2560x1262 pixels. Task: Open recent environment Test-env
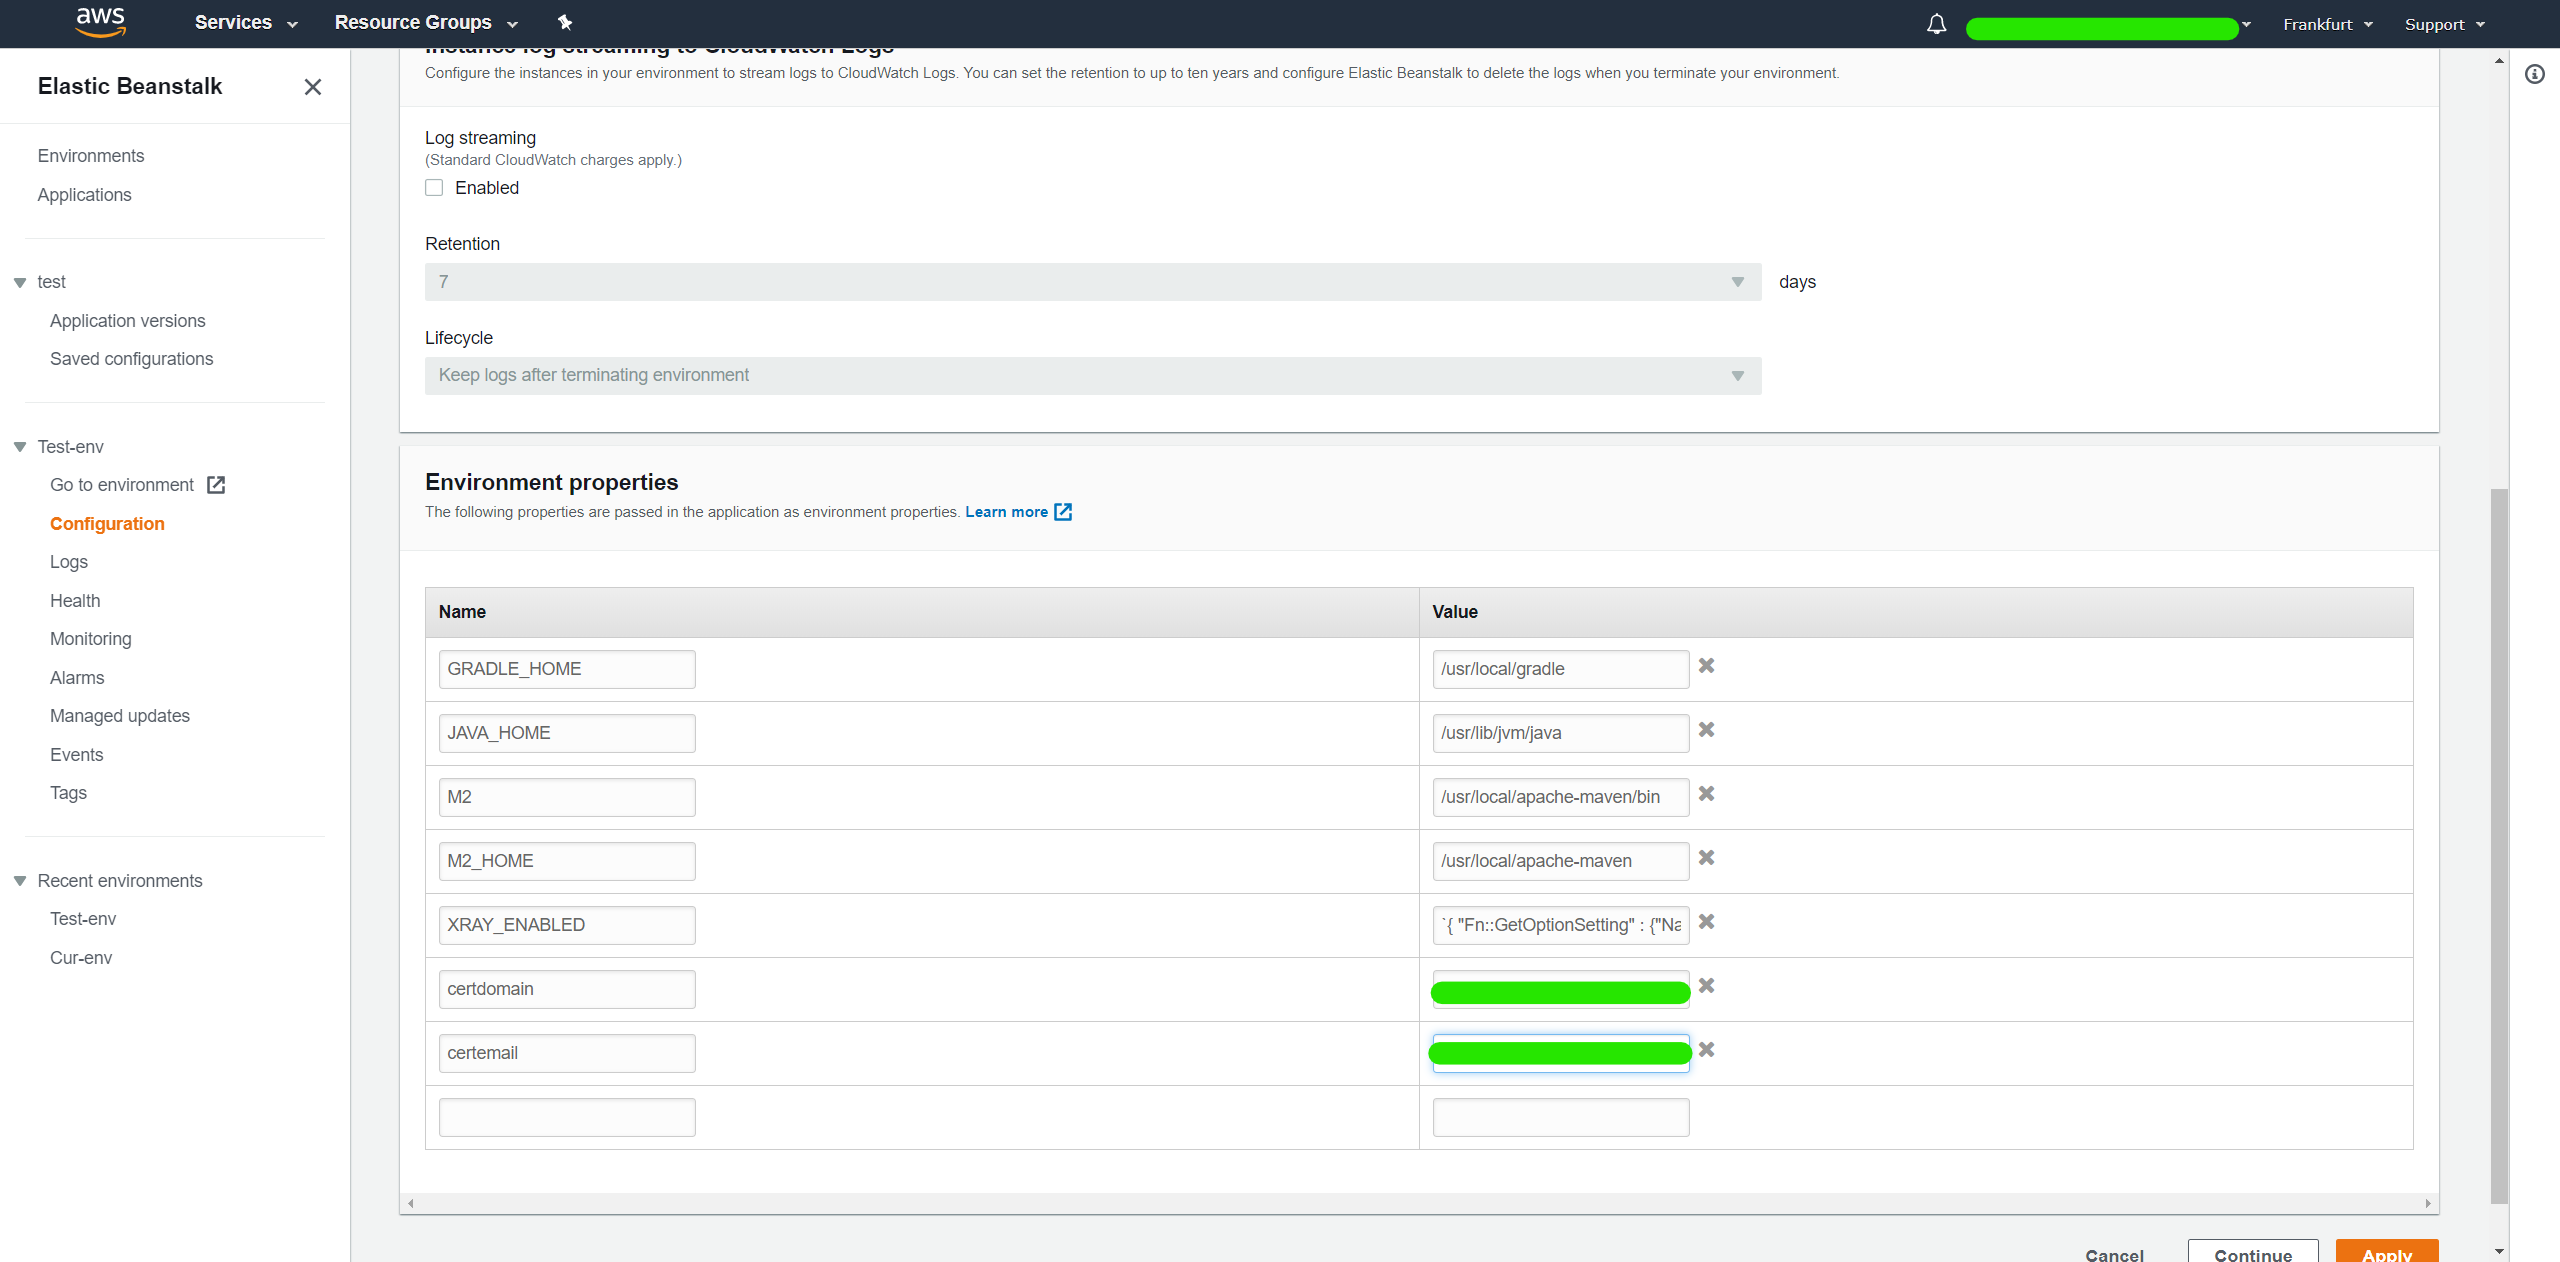pos(83,919)
